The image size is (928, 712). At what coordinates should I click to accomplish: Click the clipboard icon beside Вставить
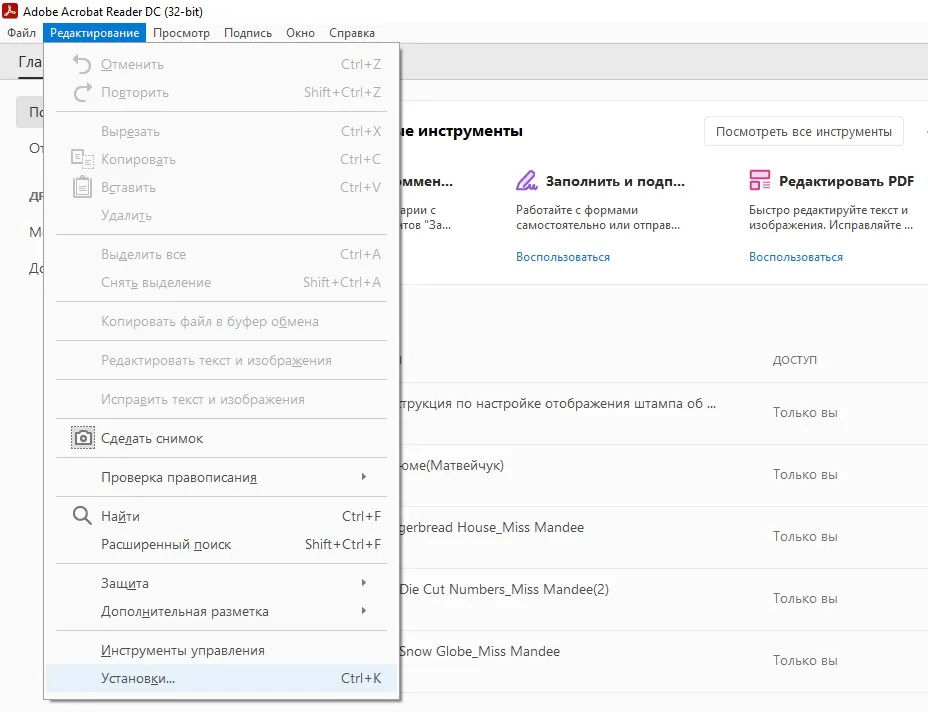pyautogui.click(x=82, y=187)
